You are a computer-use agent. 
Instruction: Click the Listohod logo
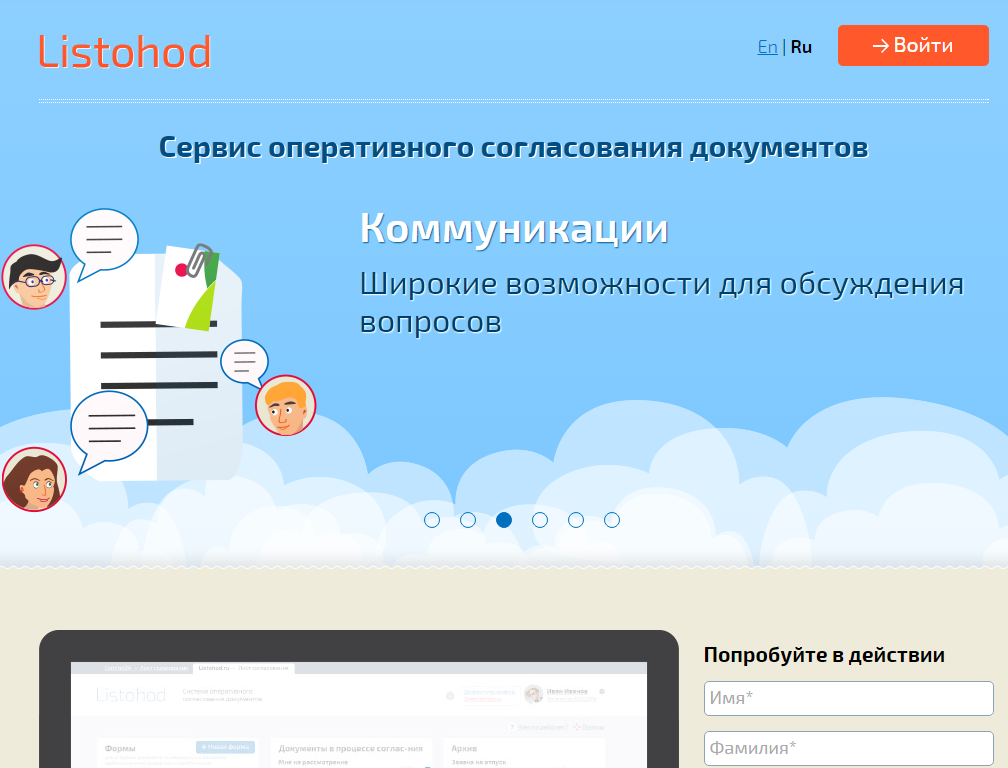125,51
